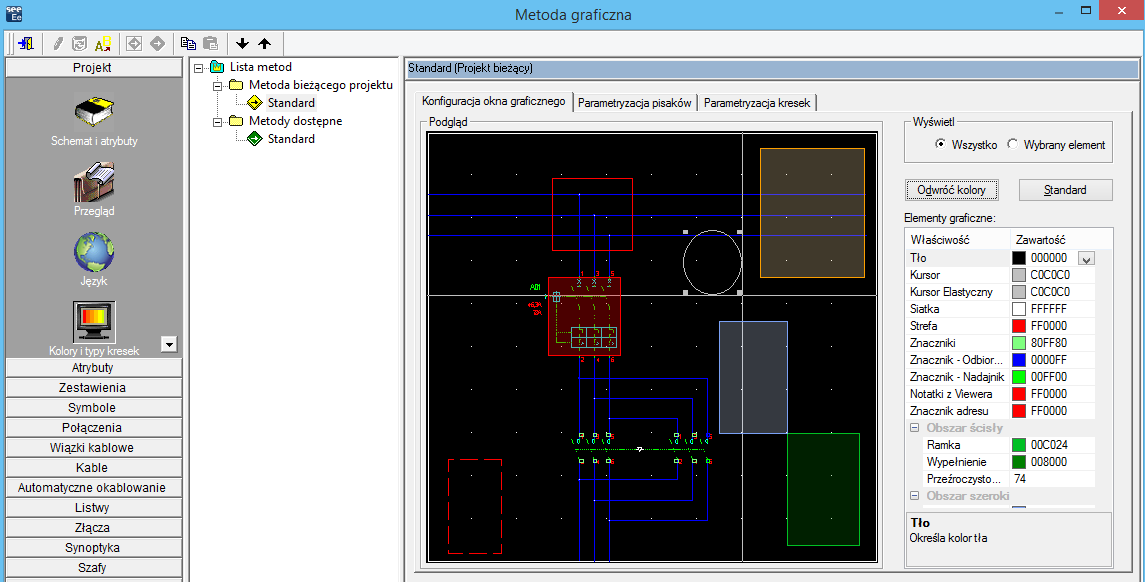The image size is (1145, 582).
Task: Click the greyed pencil edit icon
Action: tap(58, 44)
